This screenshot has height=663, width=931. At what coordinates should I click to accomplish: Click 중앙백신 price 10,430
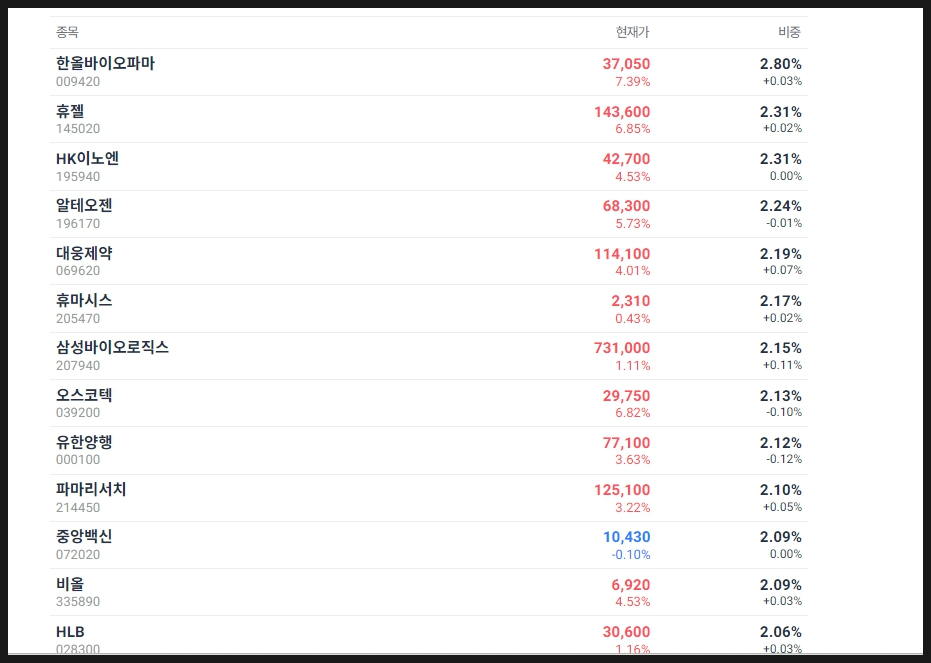[x=626, y=537]
